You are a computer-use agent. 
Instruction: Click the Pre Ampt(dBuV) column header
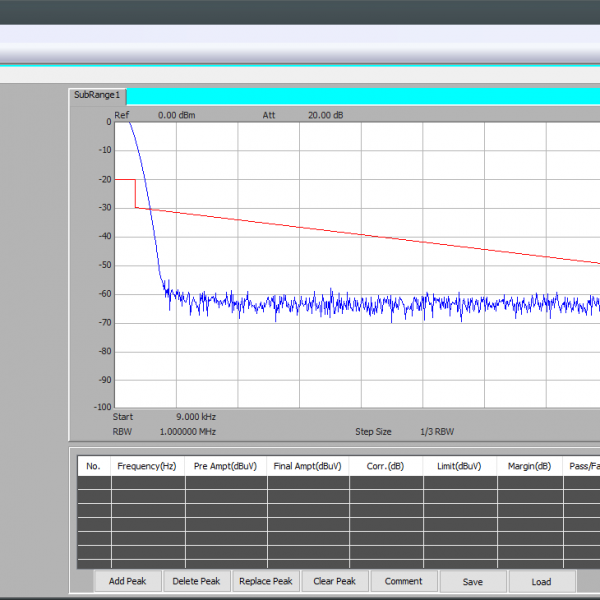tap(225, 466)
